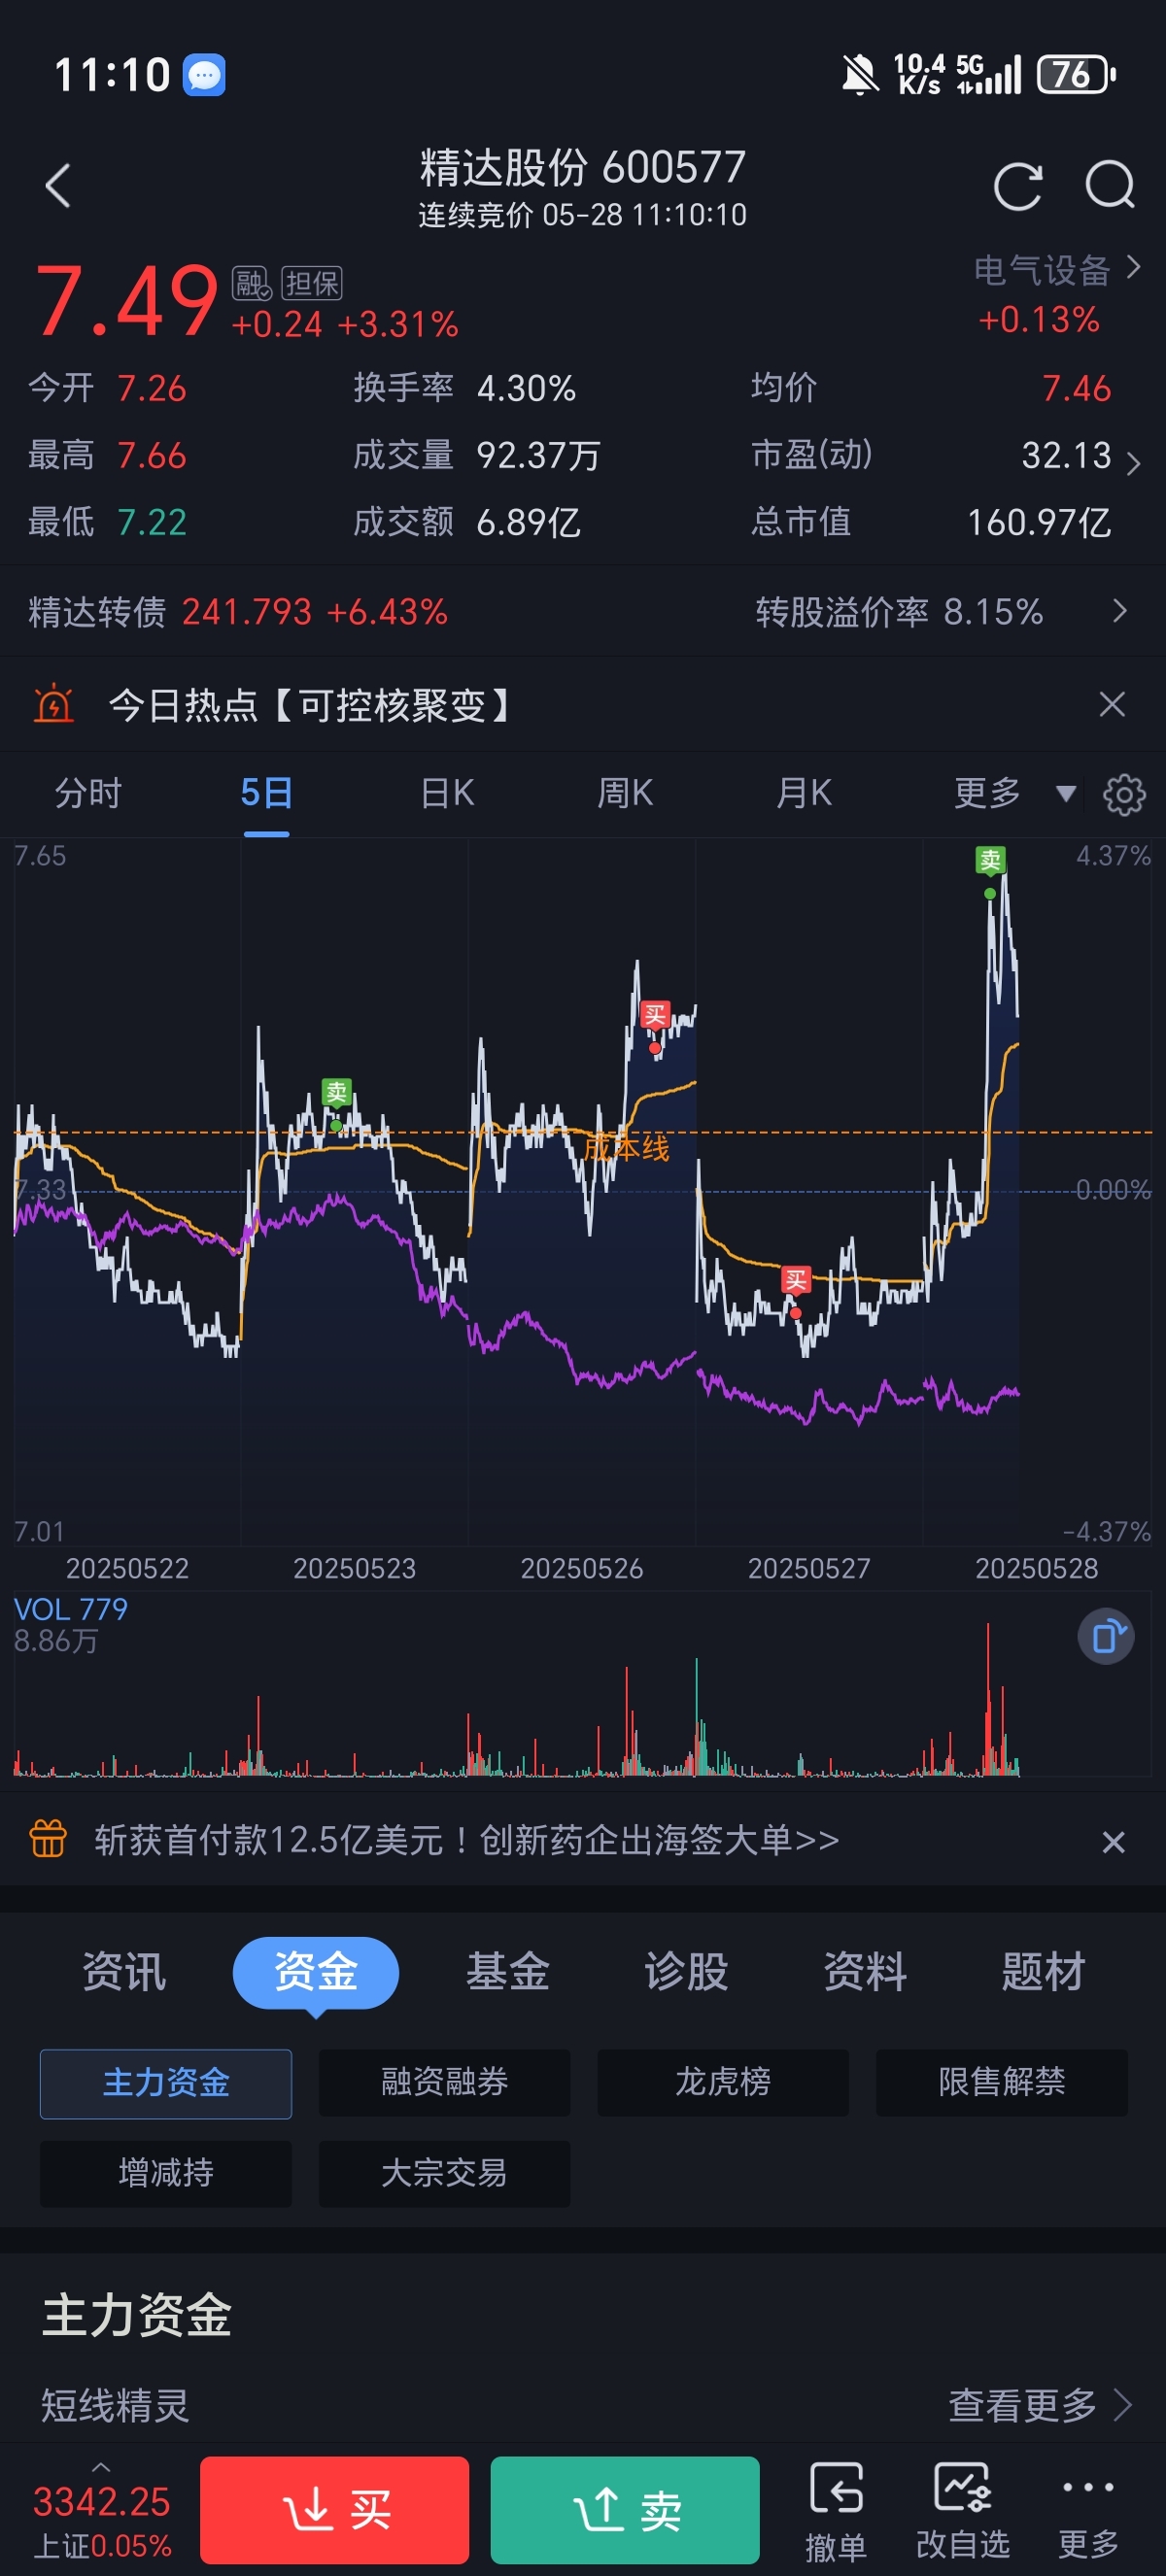The height and width of the screenshot is (2576, 1166).
Task: Select the 融资融券 sub-tab
Action: (444, 2083)
